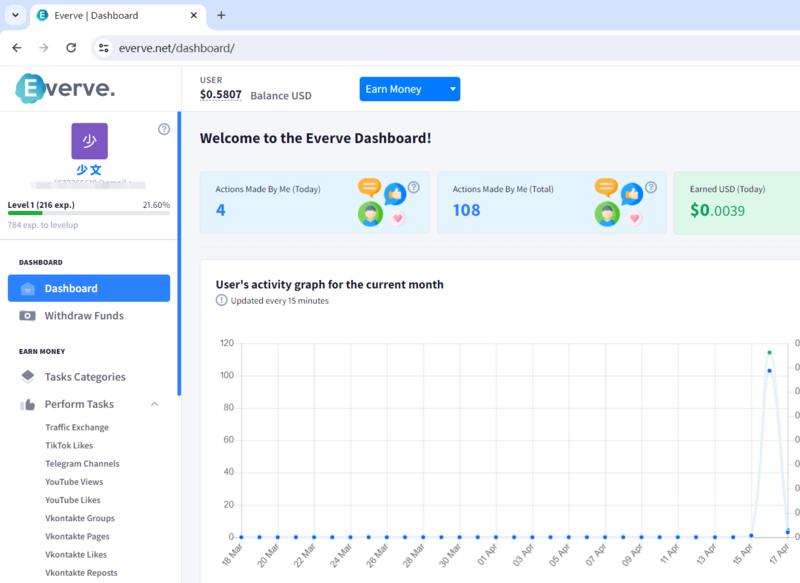Click the Perform Tasks thumbs-up icon
Image resolution: width=800 pixels, height=583 pixels.
click(28, 405)
